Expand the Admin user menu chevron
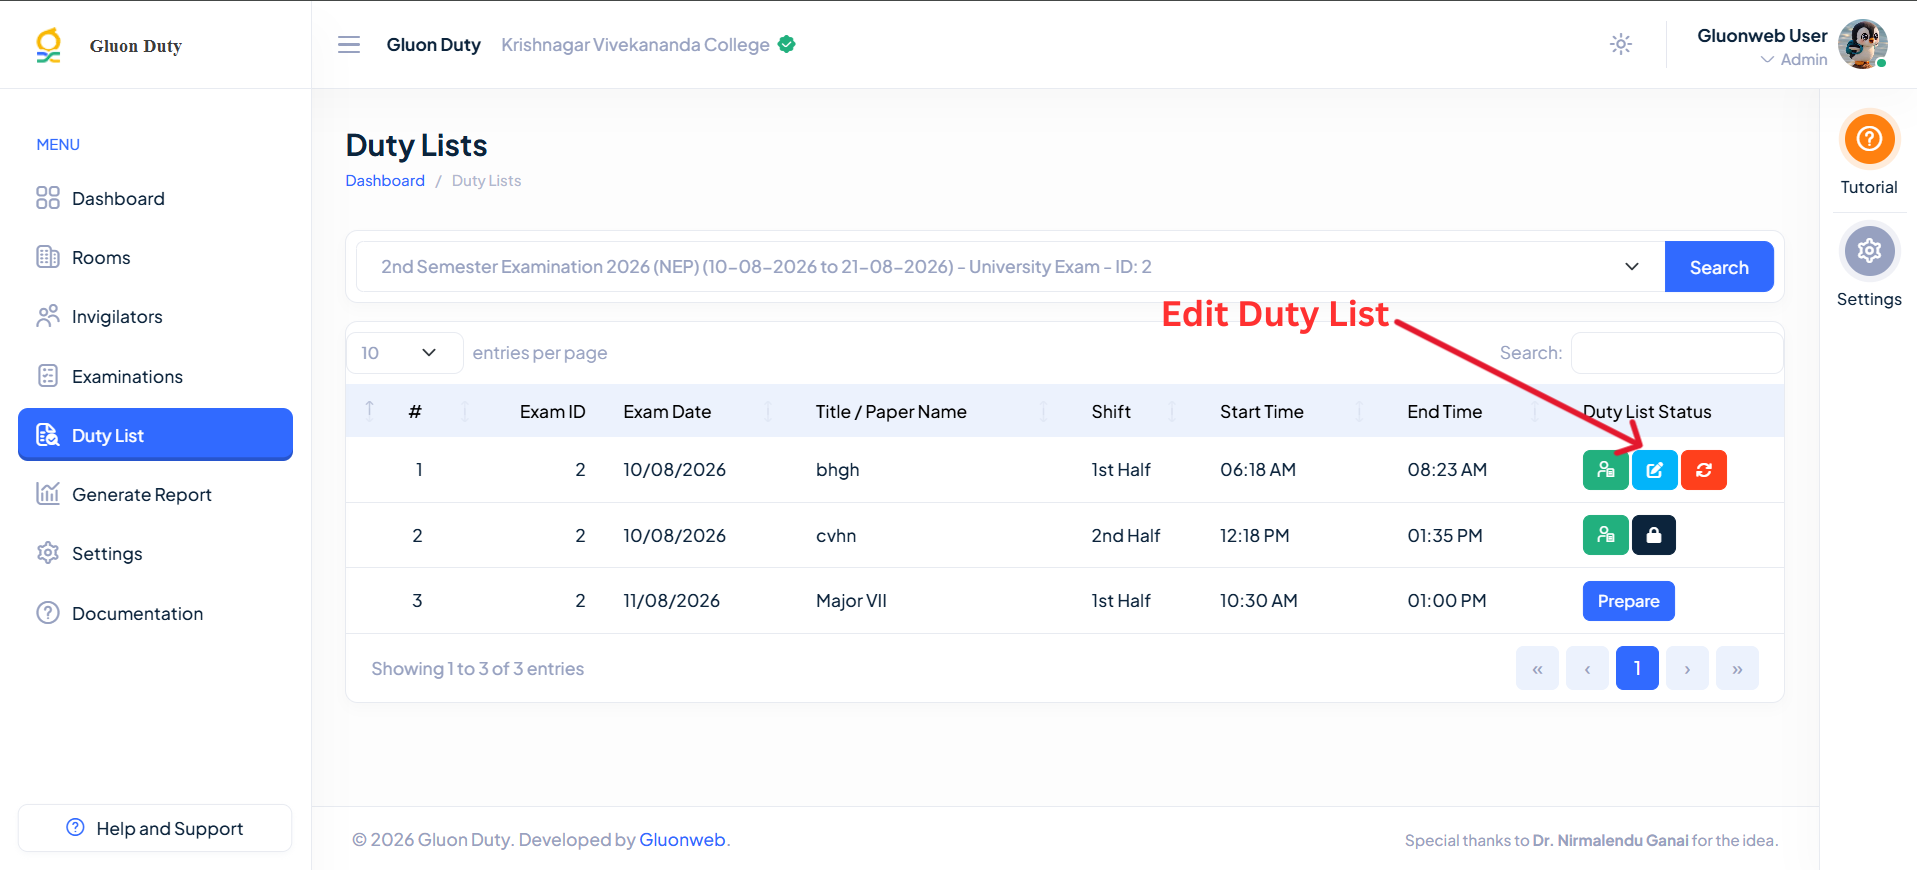Screen dimensions: 1917x870 pos(1768,60)
